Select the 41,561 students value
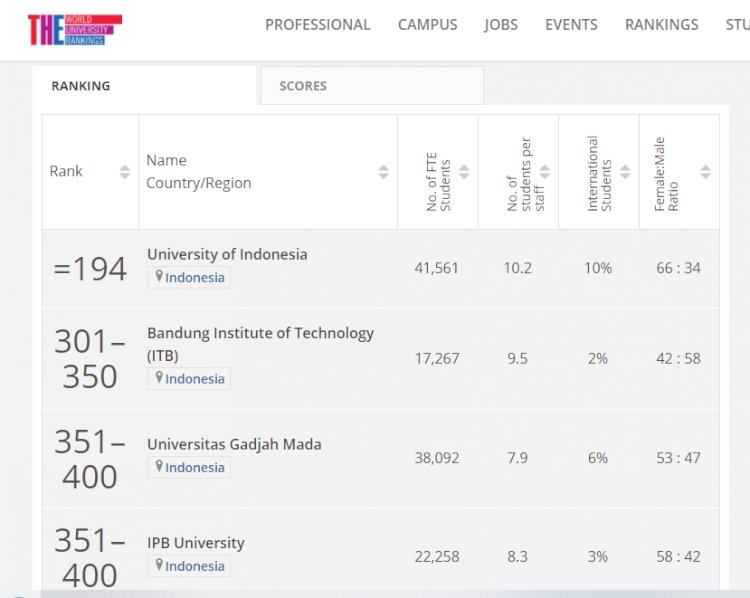 [x=437, y=268]
